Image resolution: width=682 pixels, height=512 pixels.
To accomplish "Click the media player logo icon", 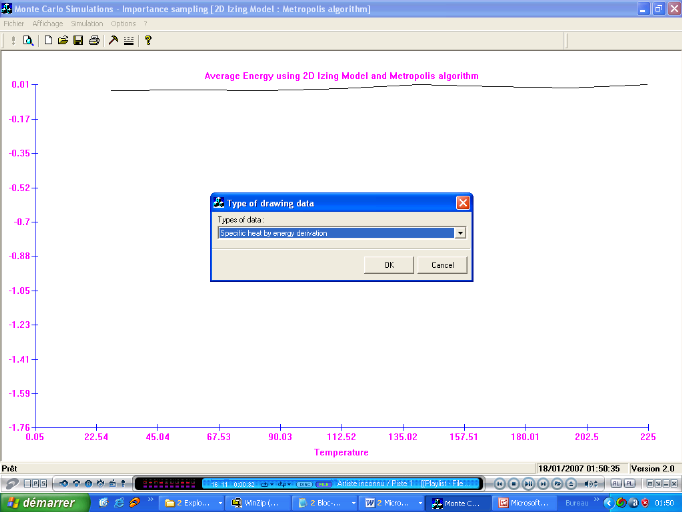I will click(x=11, y=484).
